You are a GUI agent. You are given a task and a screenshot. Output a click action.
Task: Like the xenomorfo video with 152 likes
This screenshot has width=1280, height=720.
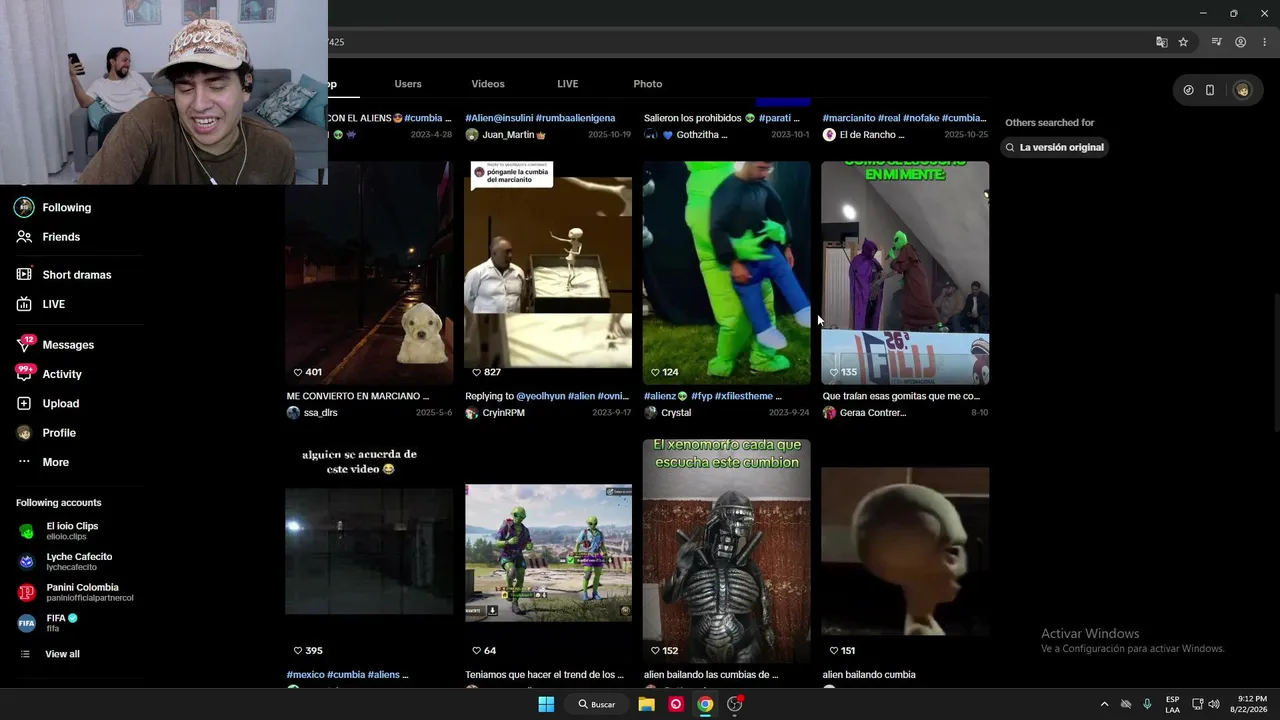click(655, 650)
